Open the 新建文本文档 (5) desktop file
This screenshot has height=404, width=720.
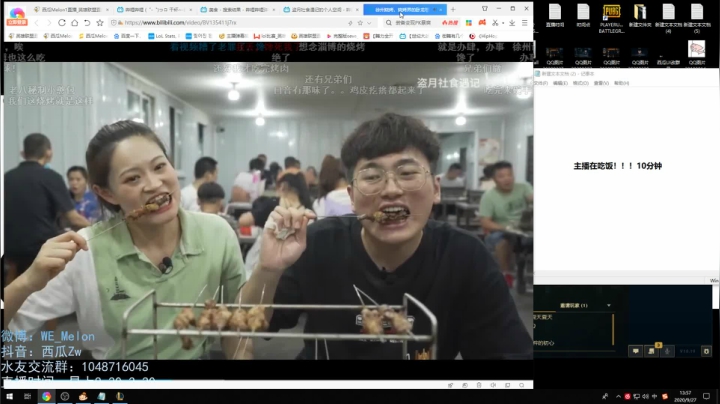click(x=697, y=18)
